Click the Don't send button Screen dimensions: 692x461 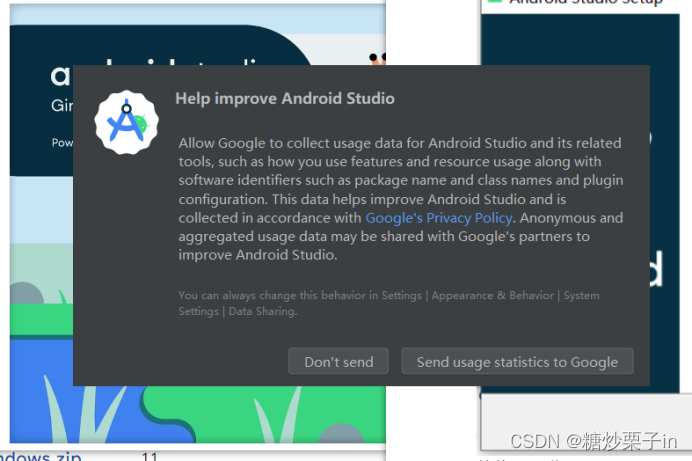[x=338, y=361]
